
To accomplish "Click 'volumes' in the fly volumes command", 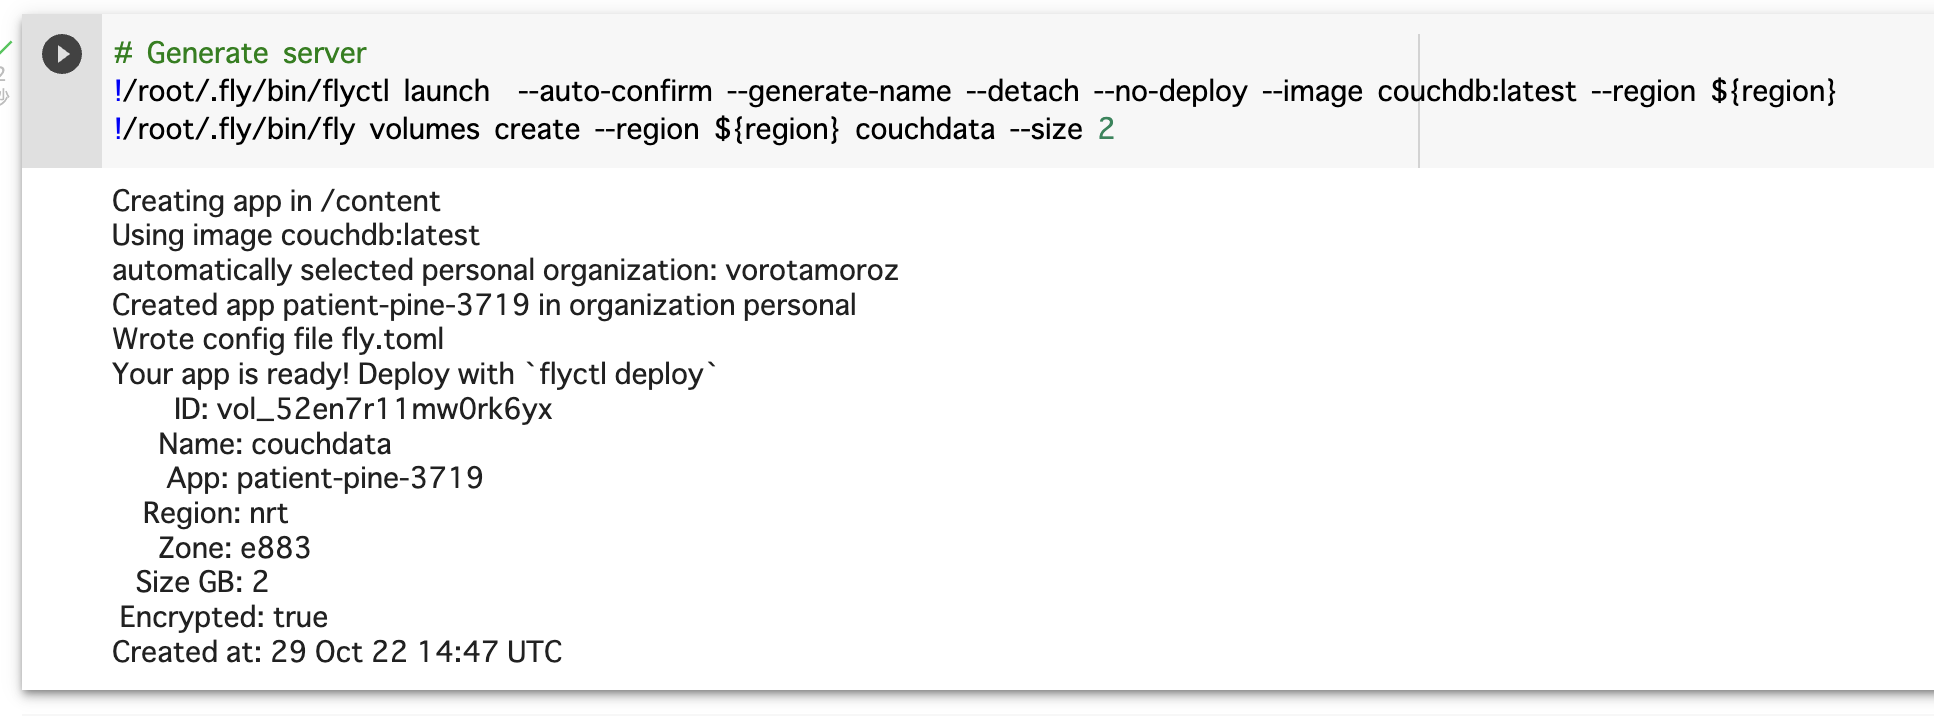I will tap(424, 130).
